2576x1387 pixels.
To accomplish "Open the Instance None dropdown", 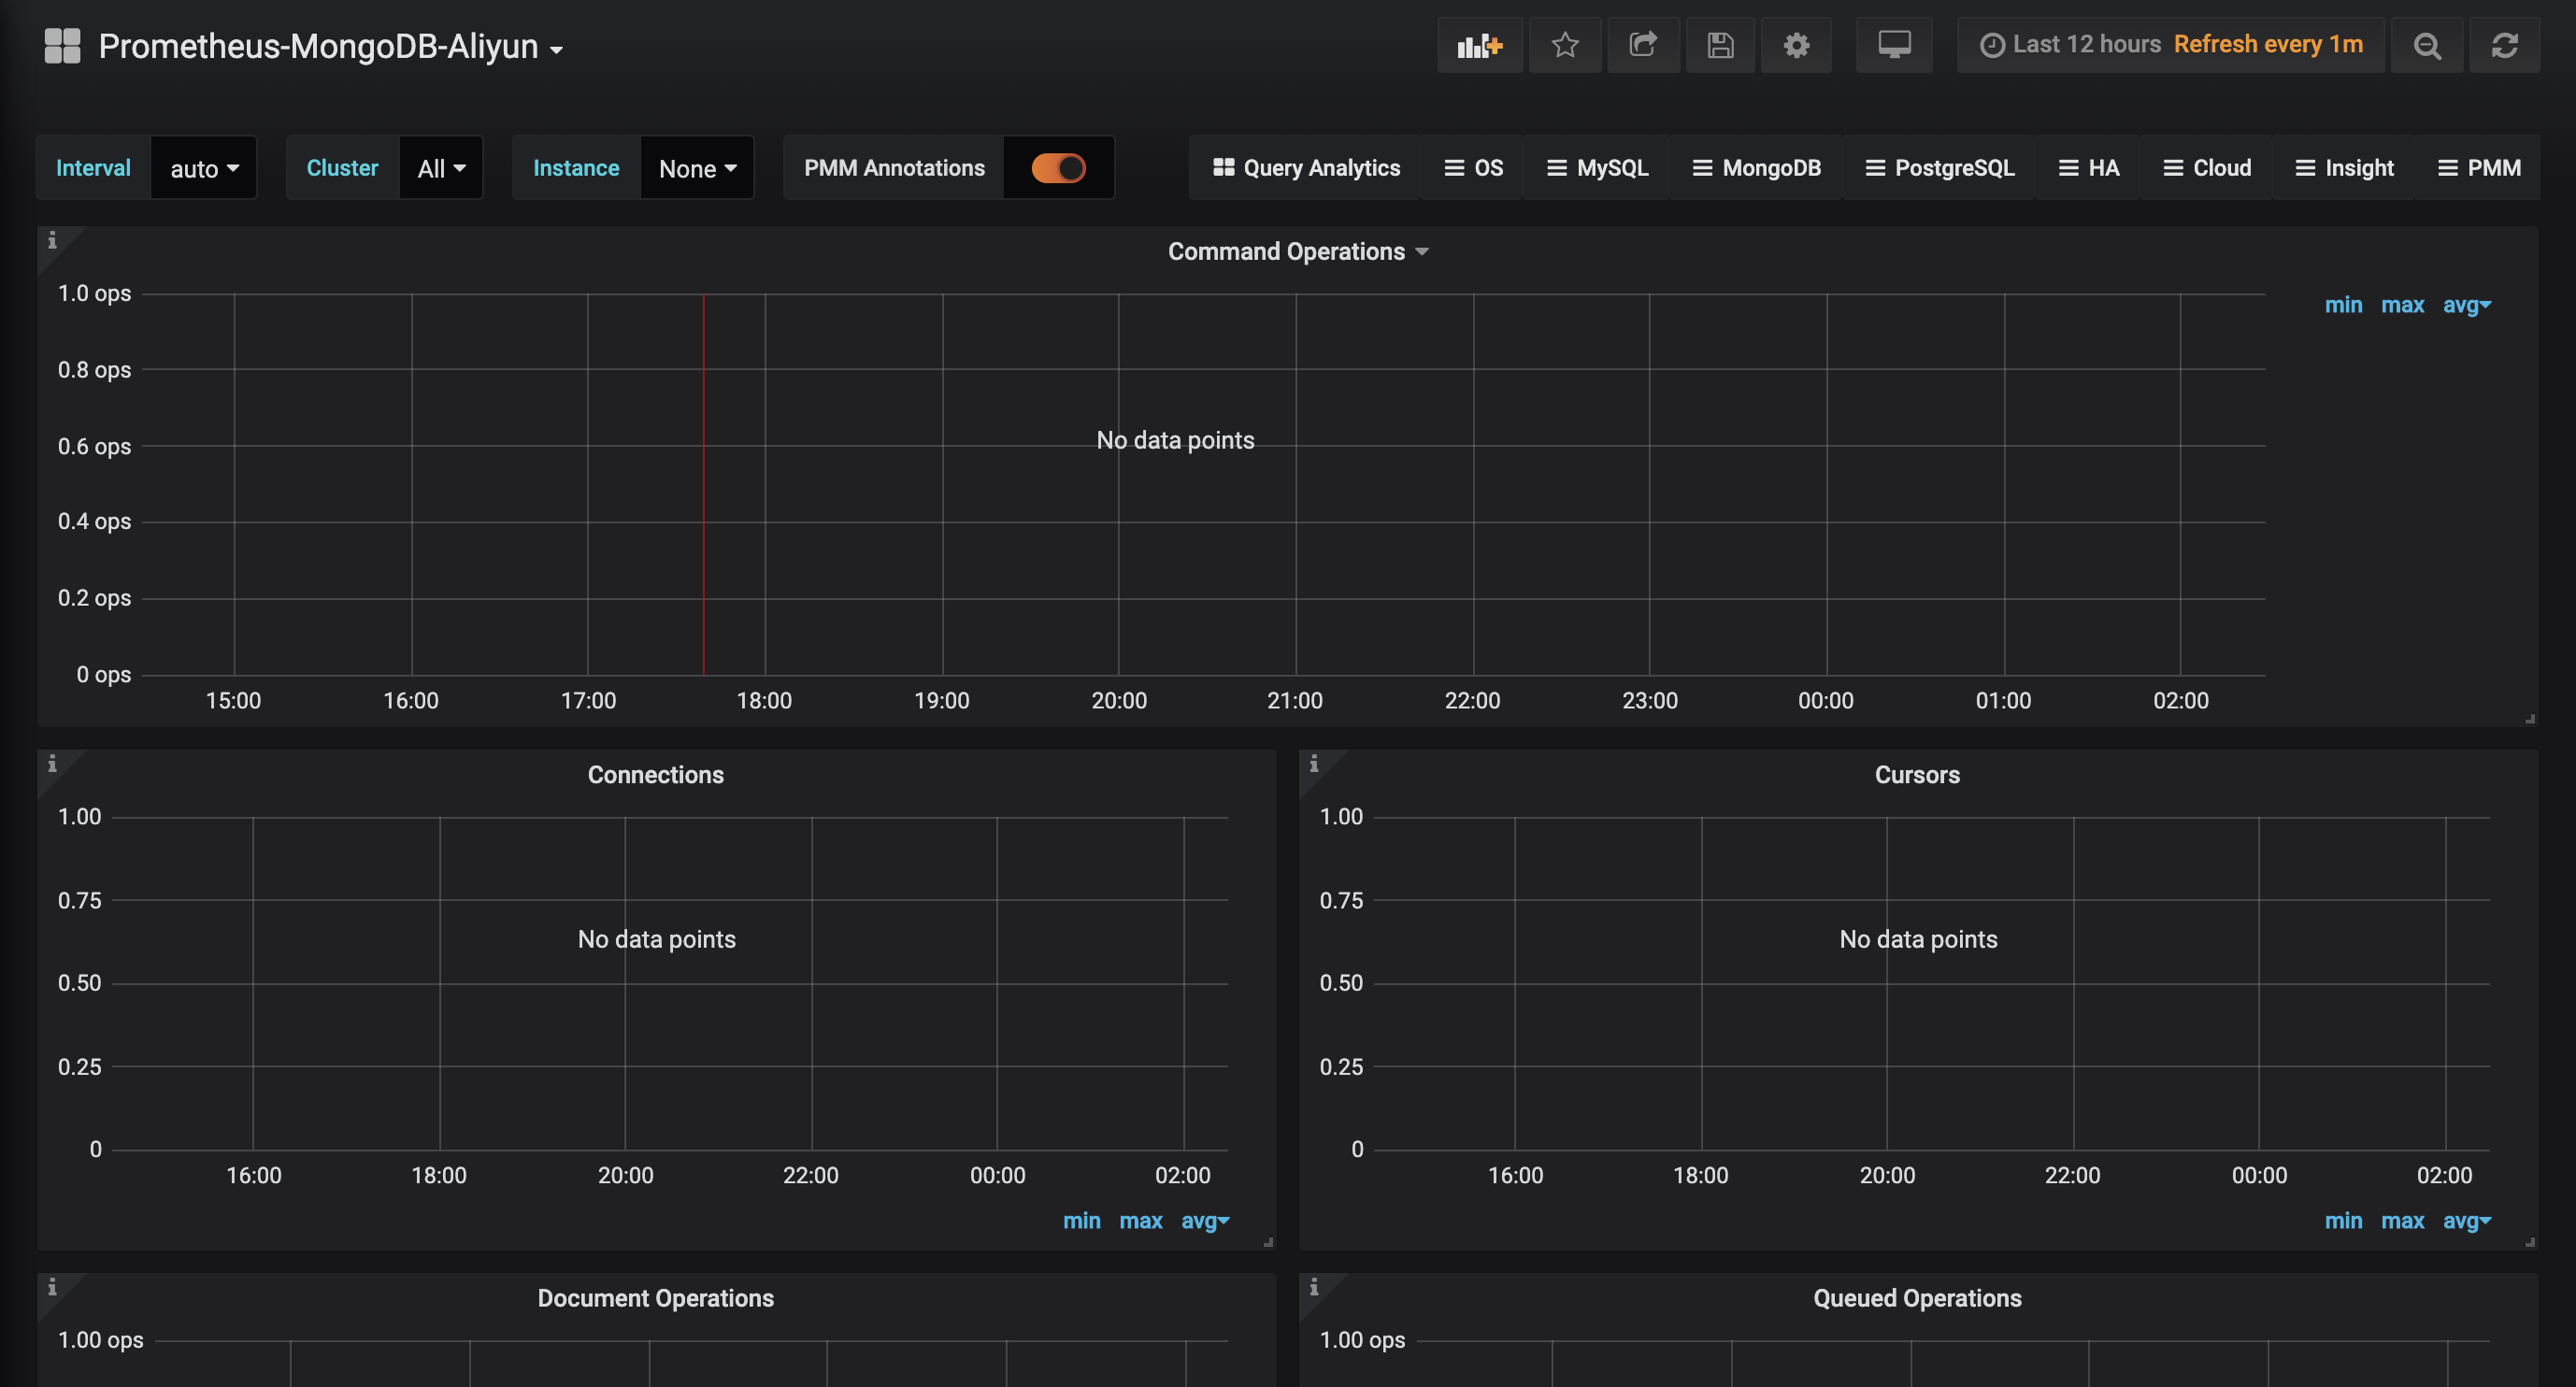I will (x=697, y=168).
